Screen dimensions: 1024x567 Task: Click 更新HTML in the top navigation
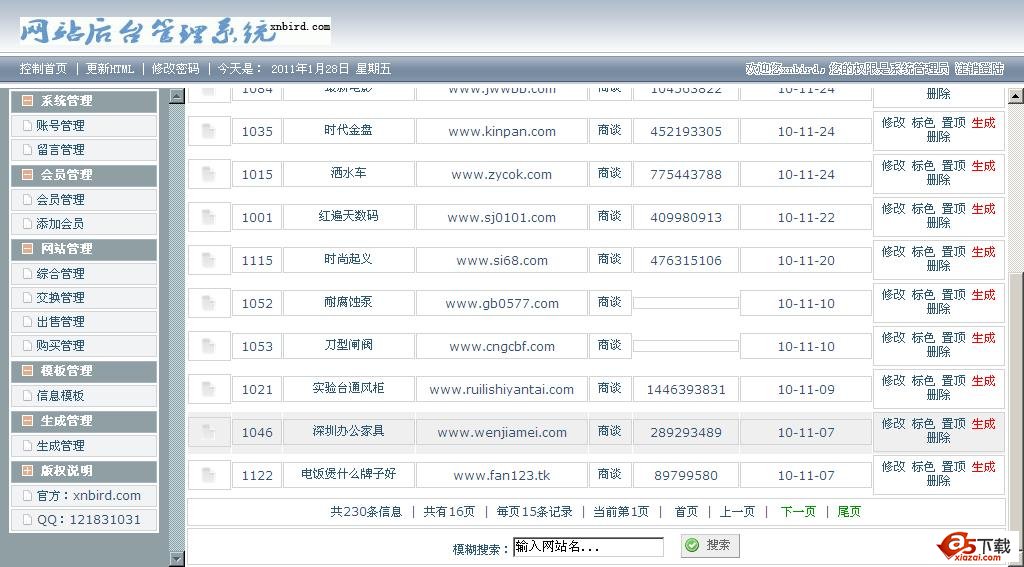(x=109, y=69)
